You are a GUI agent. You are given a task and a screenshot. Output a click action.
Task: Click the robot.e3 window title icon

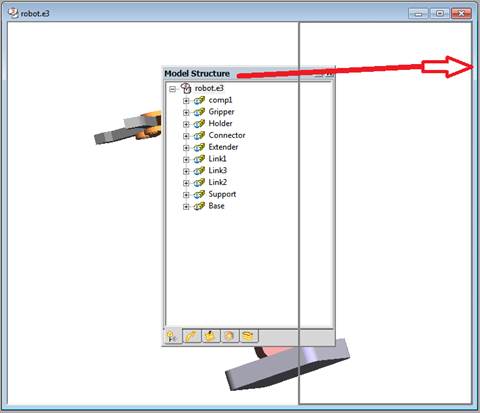(x=13, y=13)
